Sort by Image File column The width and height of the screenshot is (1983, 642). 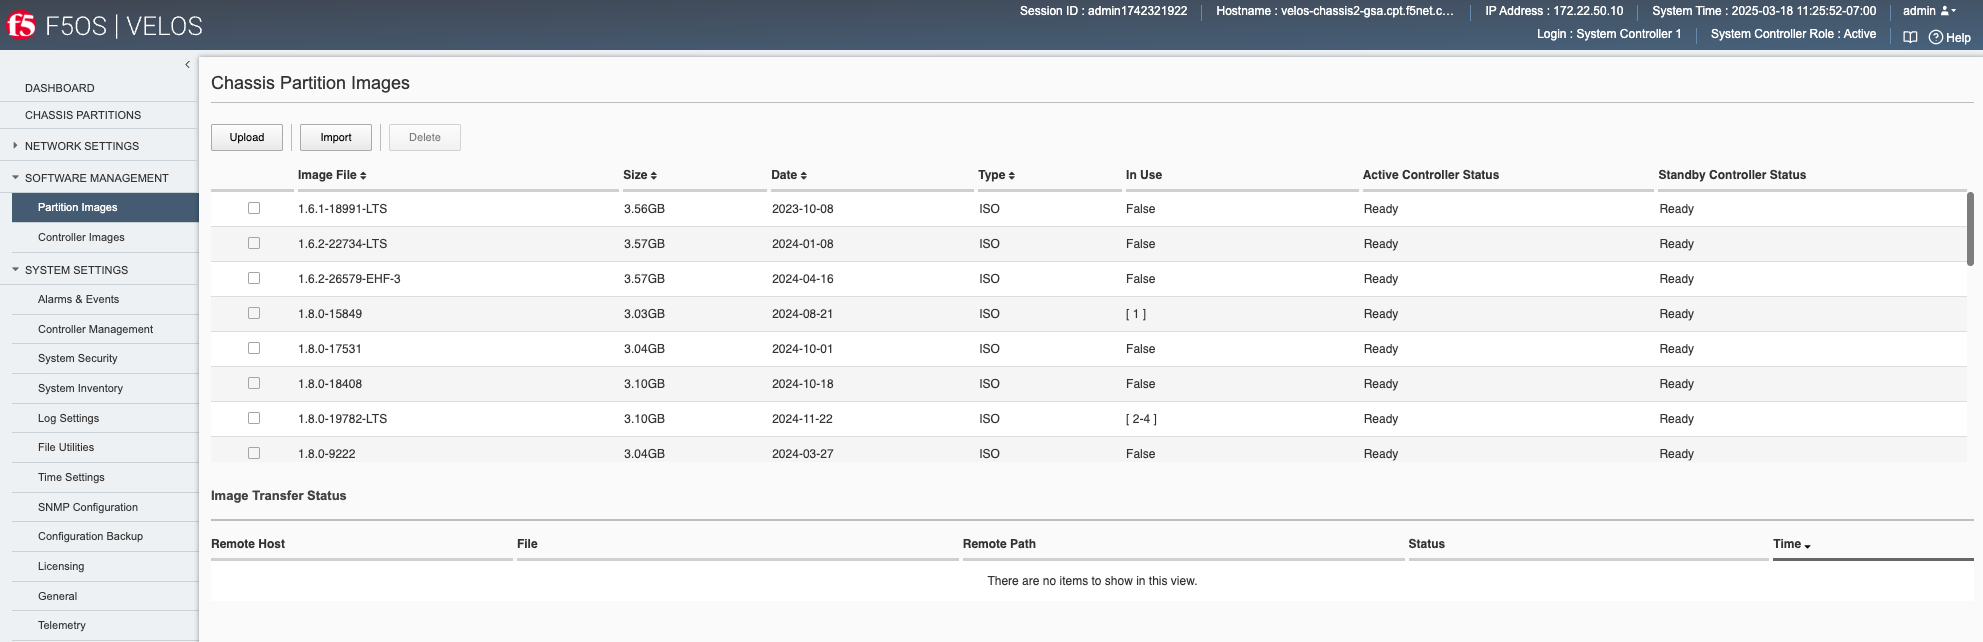pos(332,175)
